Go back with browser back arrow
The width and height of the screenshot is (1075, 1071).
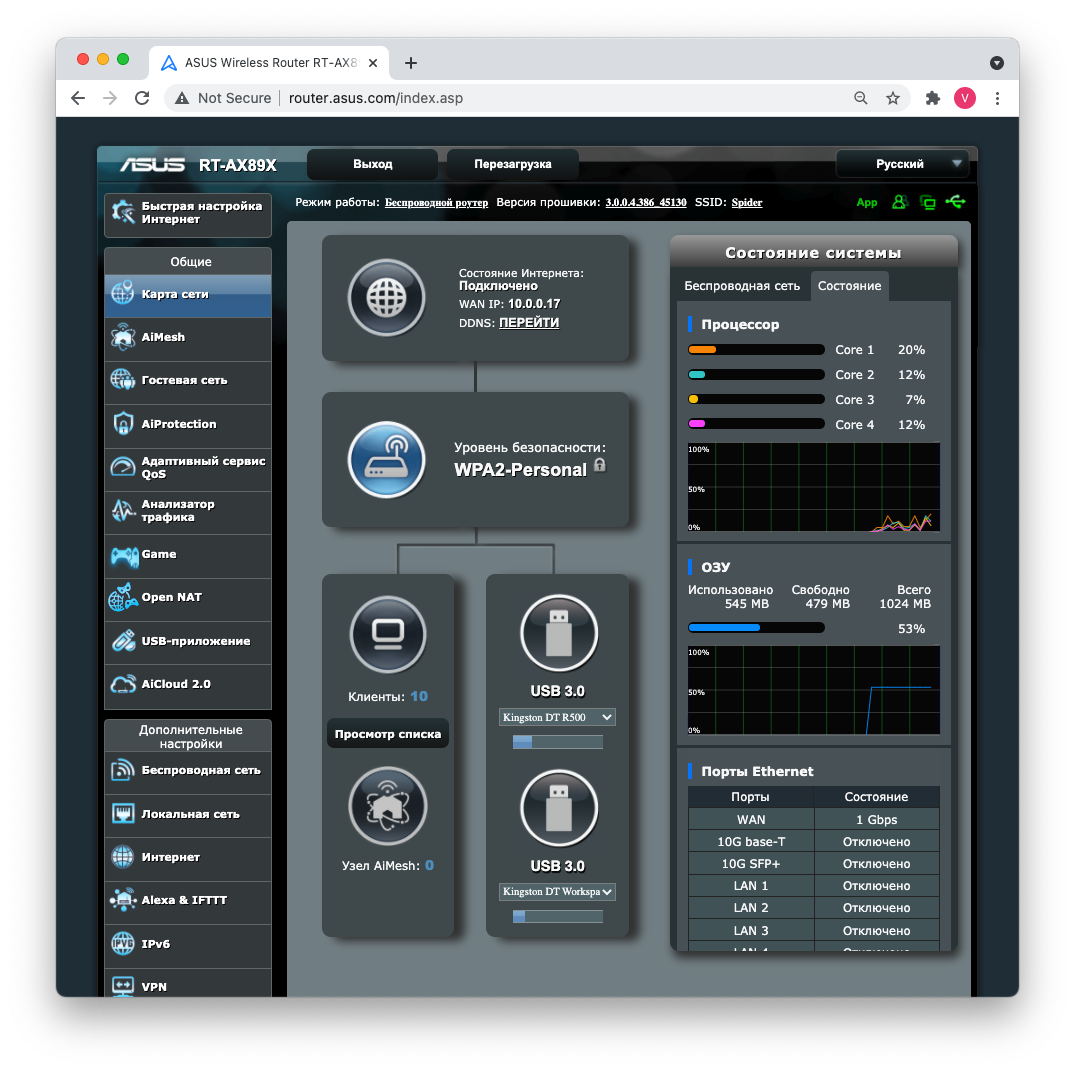click(78, 98)
